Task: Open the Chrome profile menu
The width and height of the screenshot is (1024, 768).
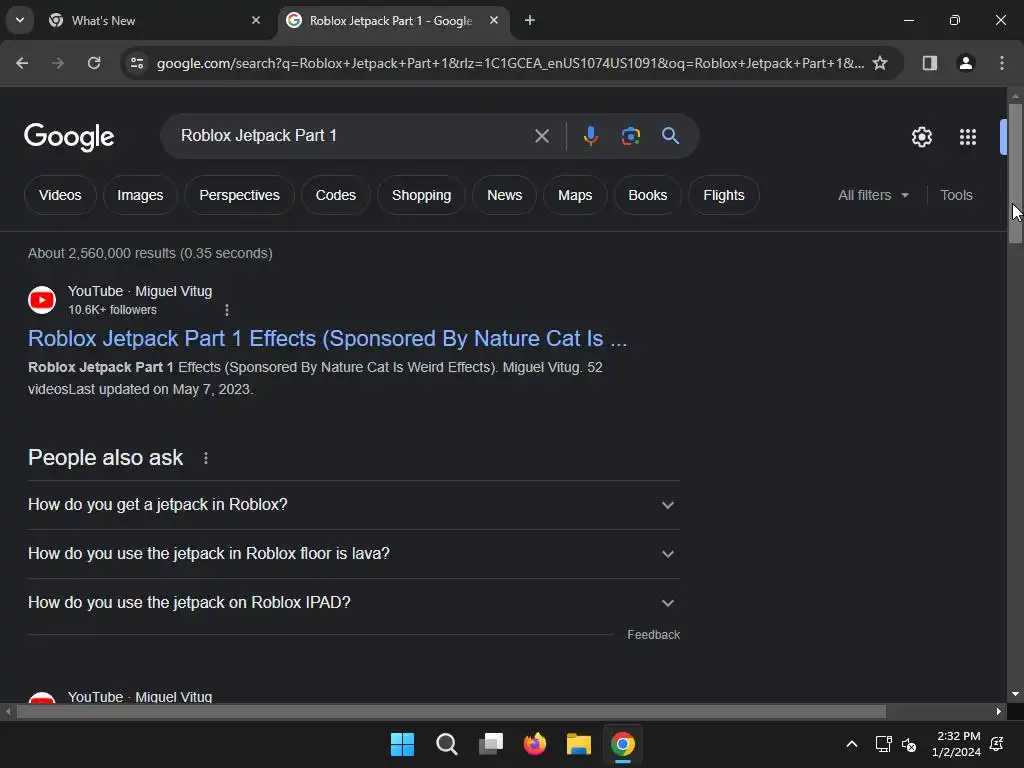Action: 966,63
